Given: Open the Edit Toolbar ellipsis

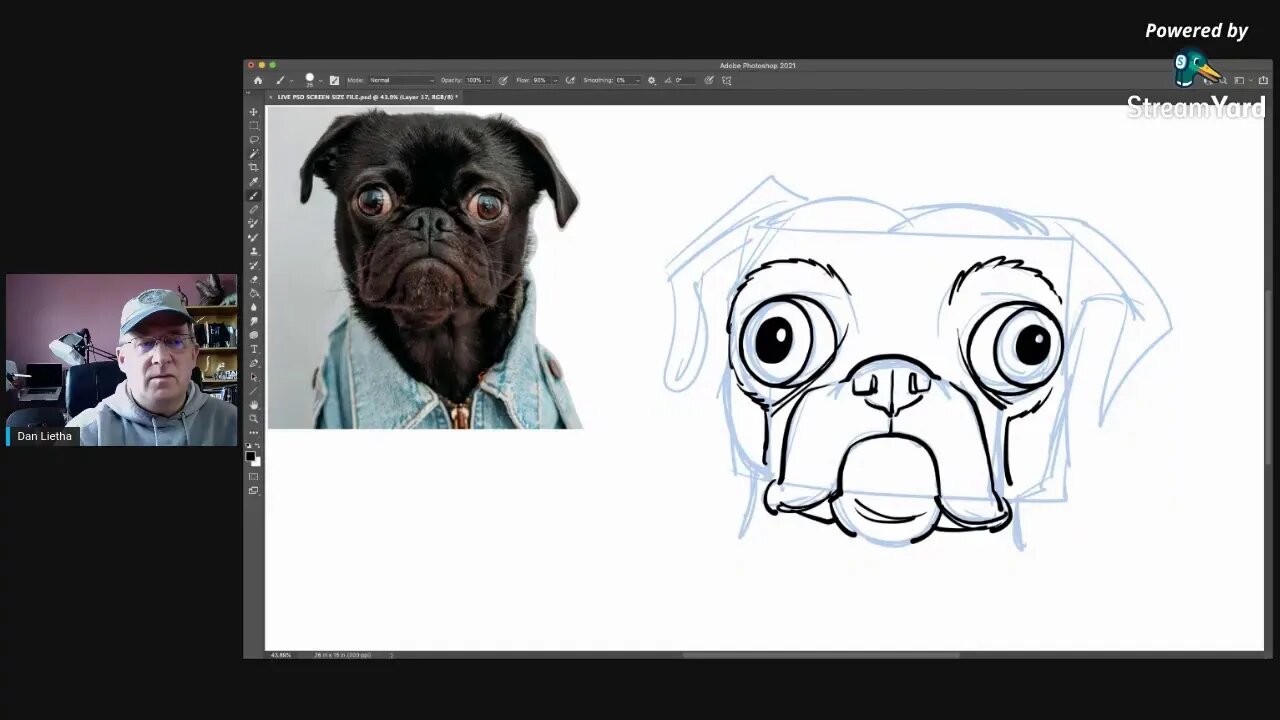Looking at the screenshot, I should [254, 433].
